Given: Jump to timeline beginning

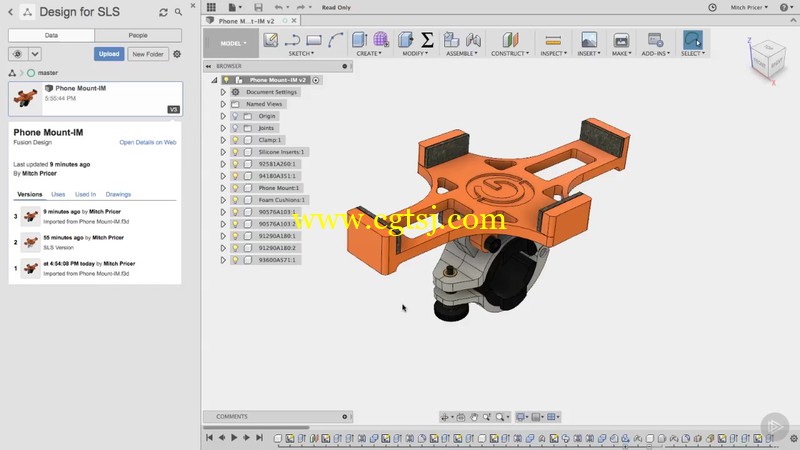Looking at the screenshot, I should coord(209,437).
